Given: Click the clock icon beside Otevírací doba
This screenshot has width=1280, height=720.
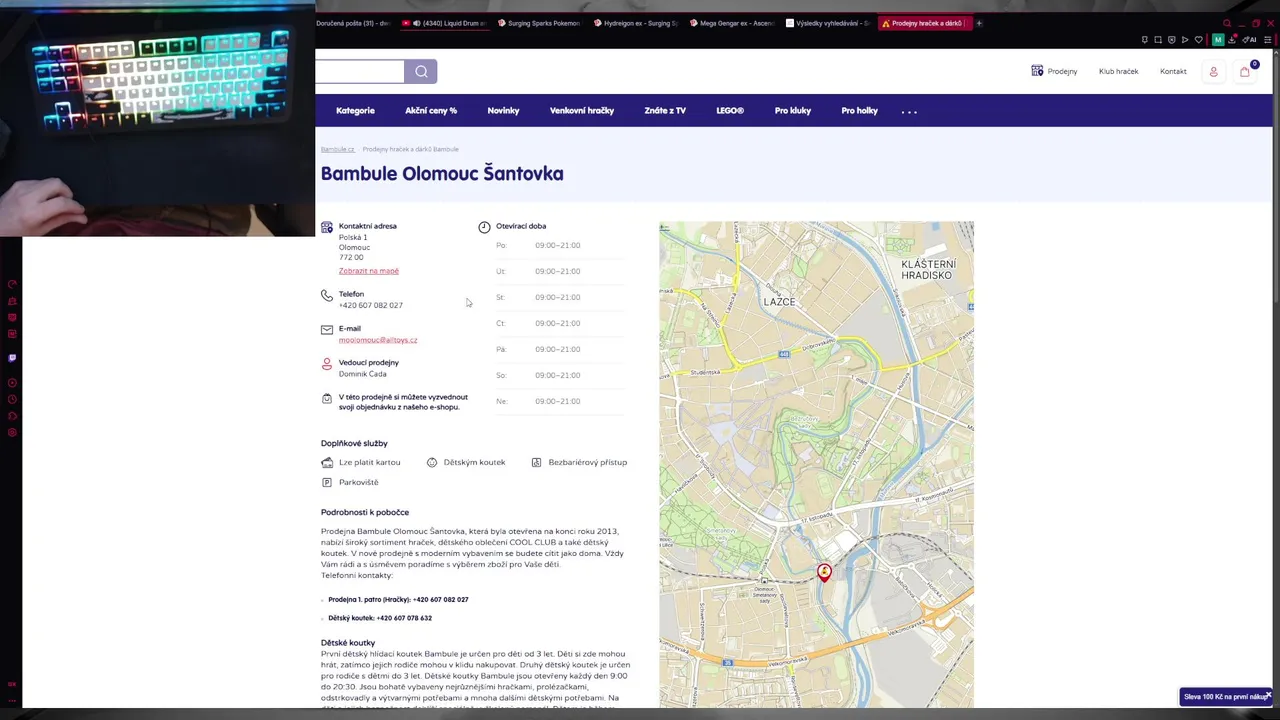Looking at the screenshot, I should point(484,227).
